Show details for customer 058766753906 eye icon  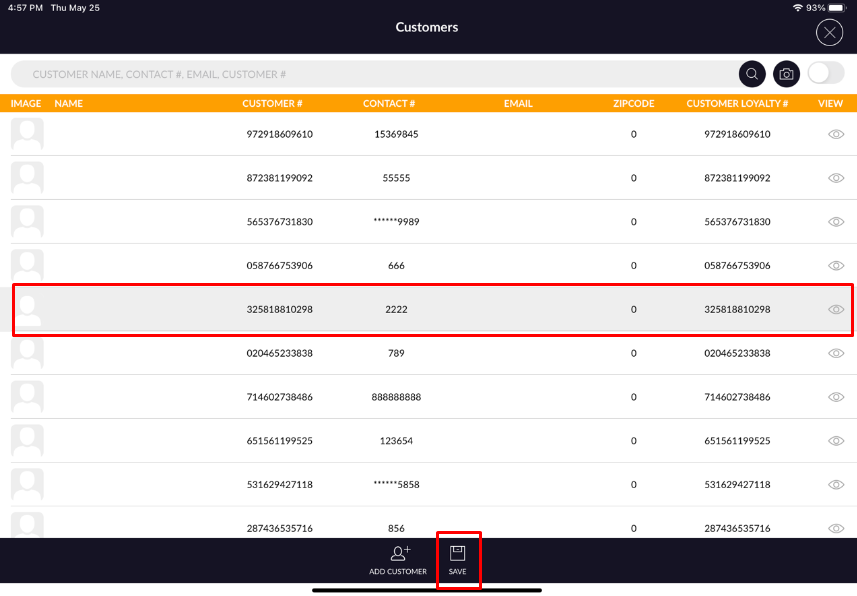tap(836, 266)
